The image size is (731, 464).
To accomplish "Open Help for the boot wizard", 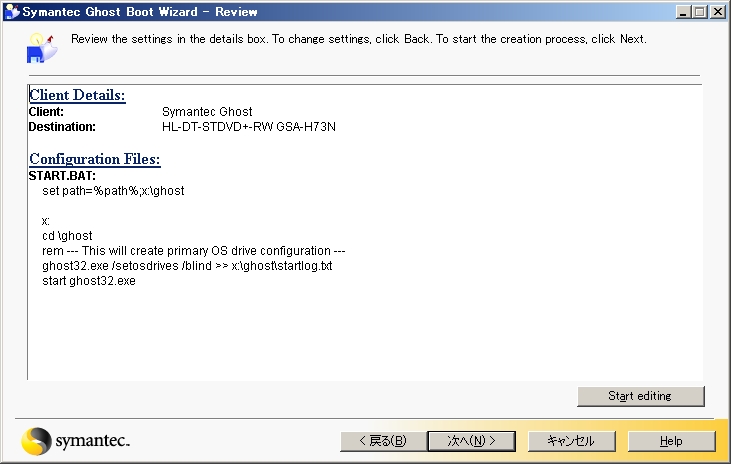I will click(x=671, y=441).
